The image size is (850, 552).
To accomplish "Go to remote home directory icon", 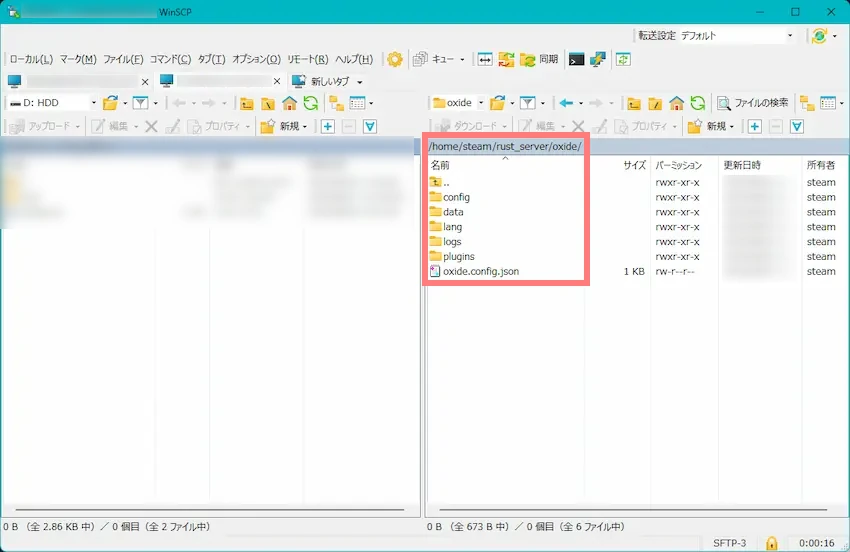I will coord(677,102).
